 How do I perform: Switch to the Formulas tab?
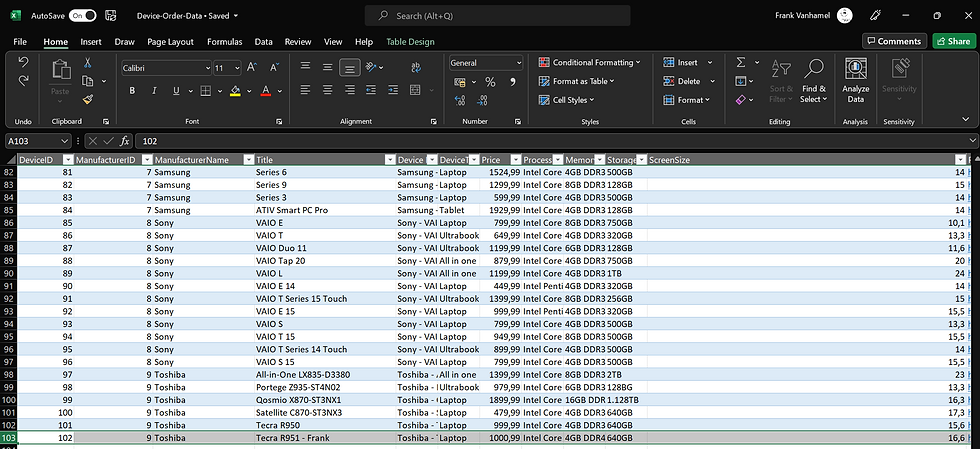[x=224, y=42]
